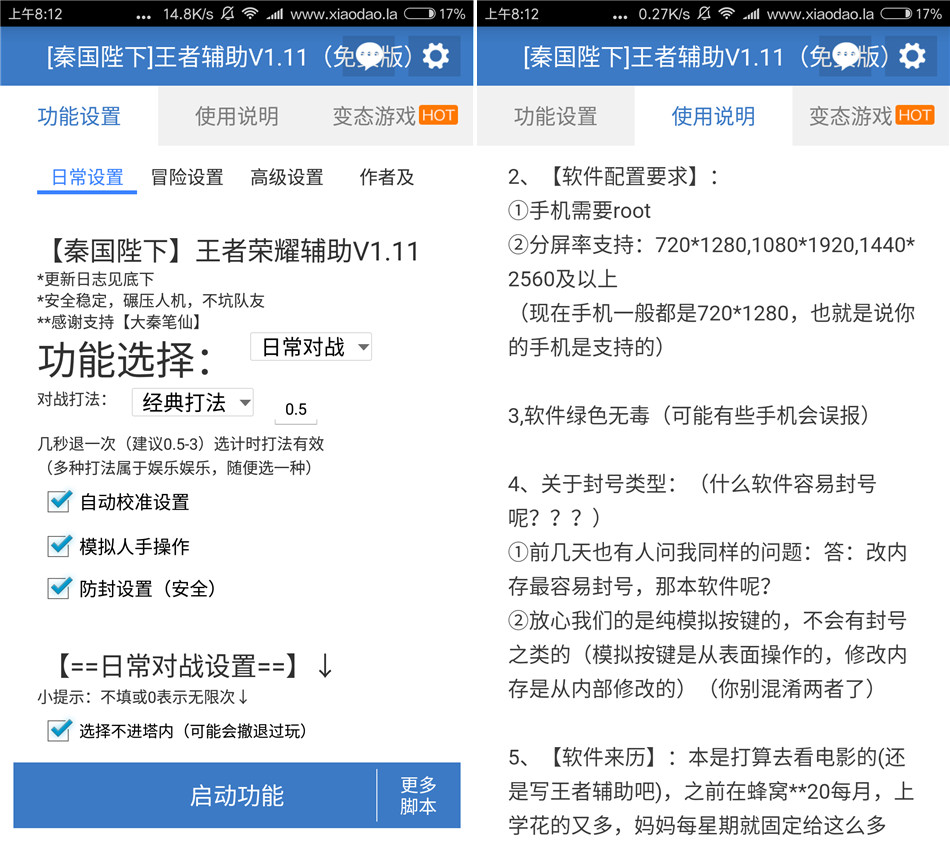The image size is (950, 841).
Task: Toggle the 自动校准设置 checkbox
Action: point(59,501)
